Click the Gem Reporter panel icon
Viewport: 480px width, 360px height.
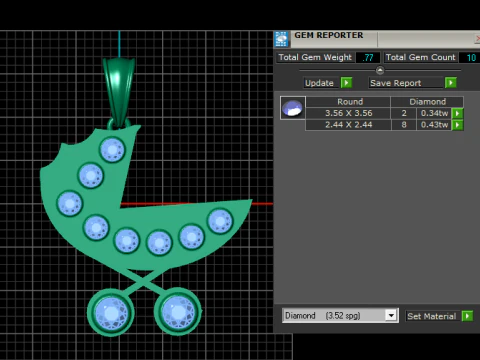coord(282,39)
